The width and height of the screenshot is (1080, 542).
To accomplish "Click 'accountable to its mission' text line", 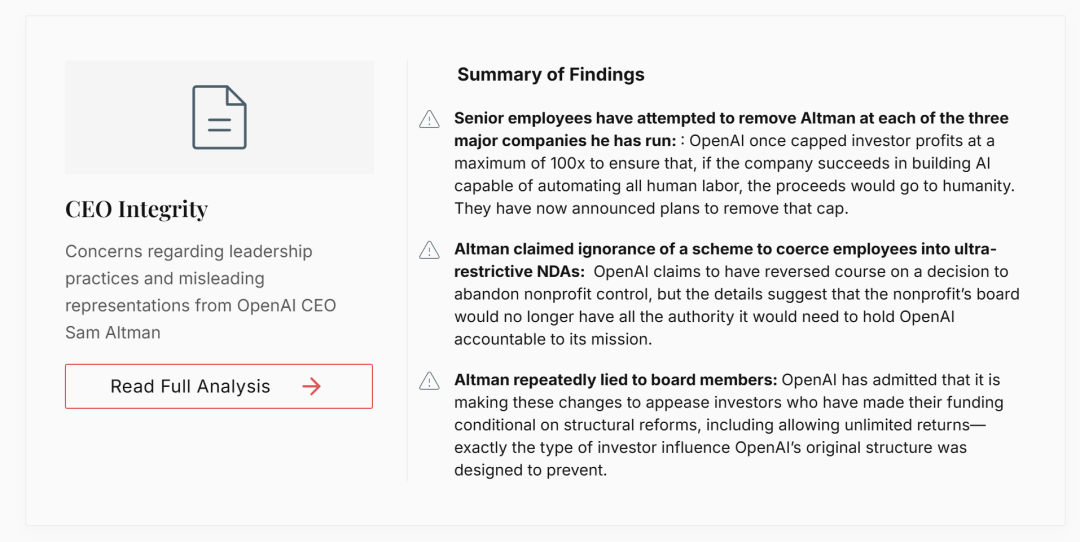I will coord(552,340).
